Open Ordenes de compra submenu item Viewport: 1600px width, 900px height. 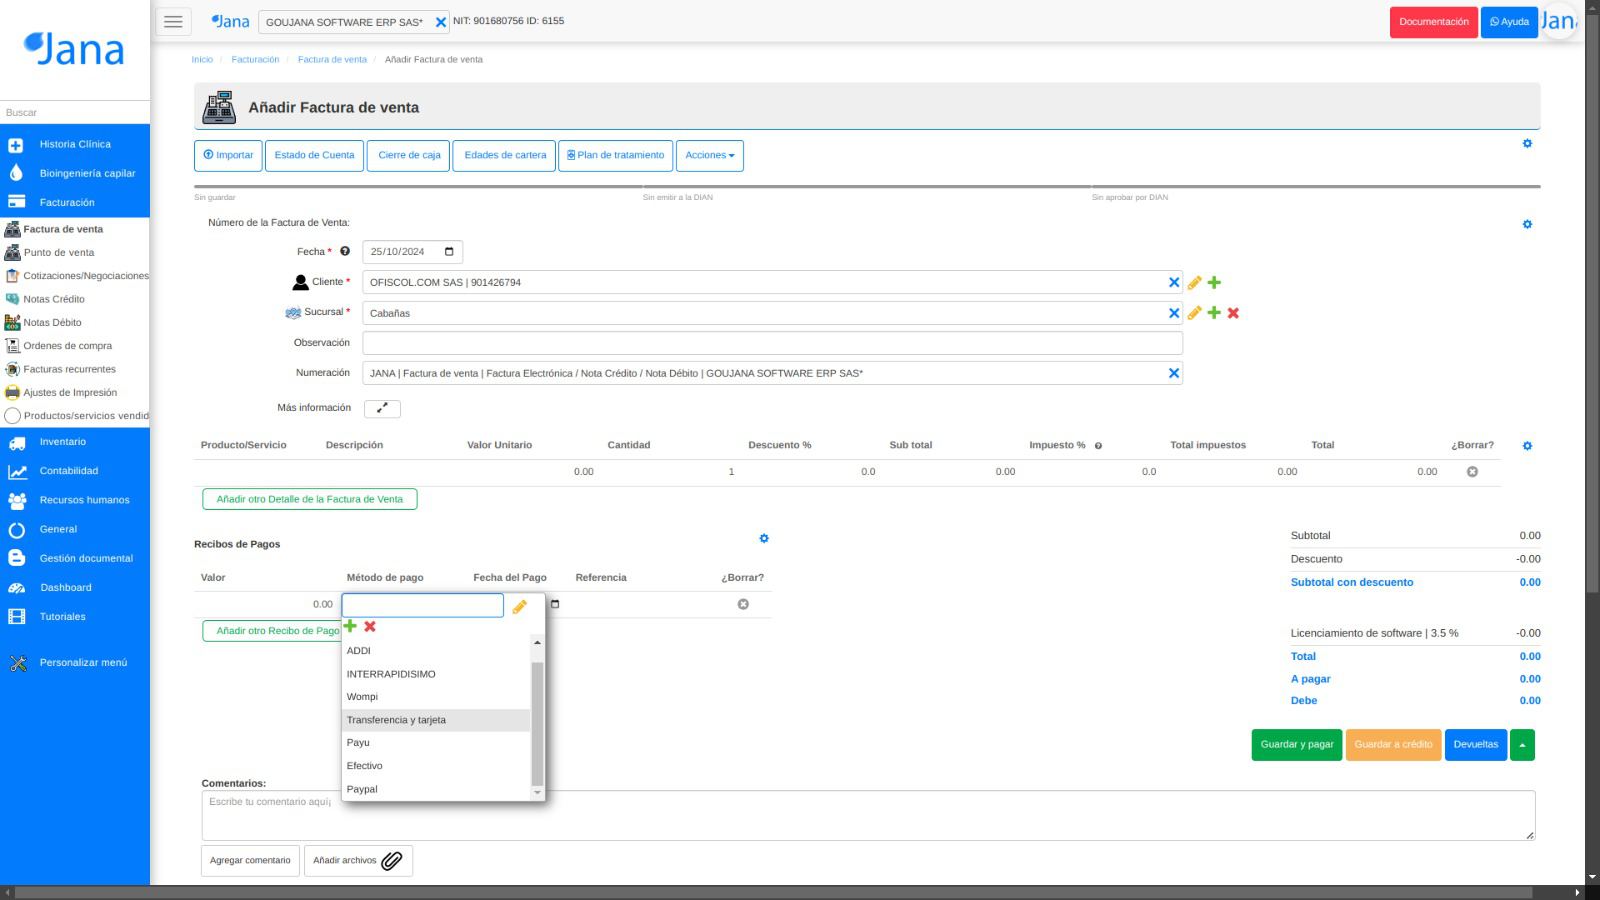tap(67, 346)
